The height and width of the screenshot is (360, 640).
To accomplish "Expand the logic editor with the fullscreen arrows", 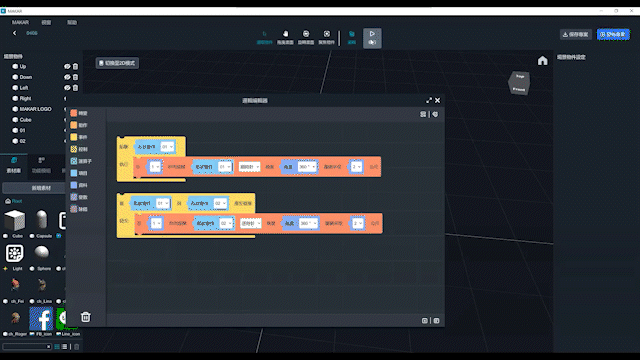I will tap(429, 100).
